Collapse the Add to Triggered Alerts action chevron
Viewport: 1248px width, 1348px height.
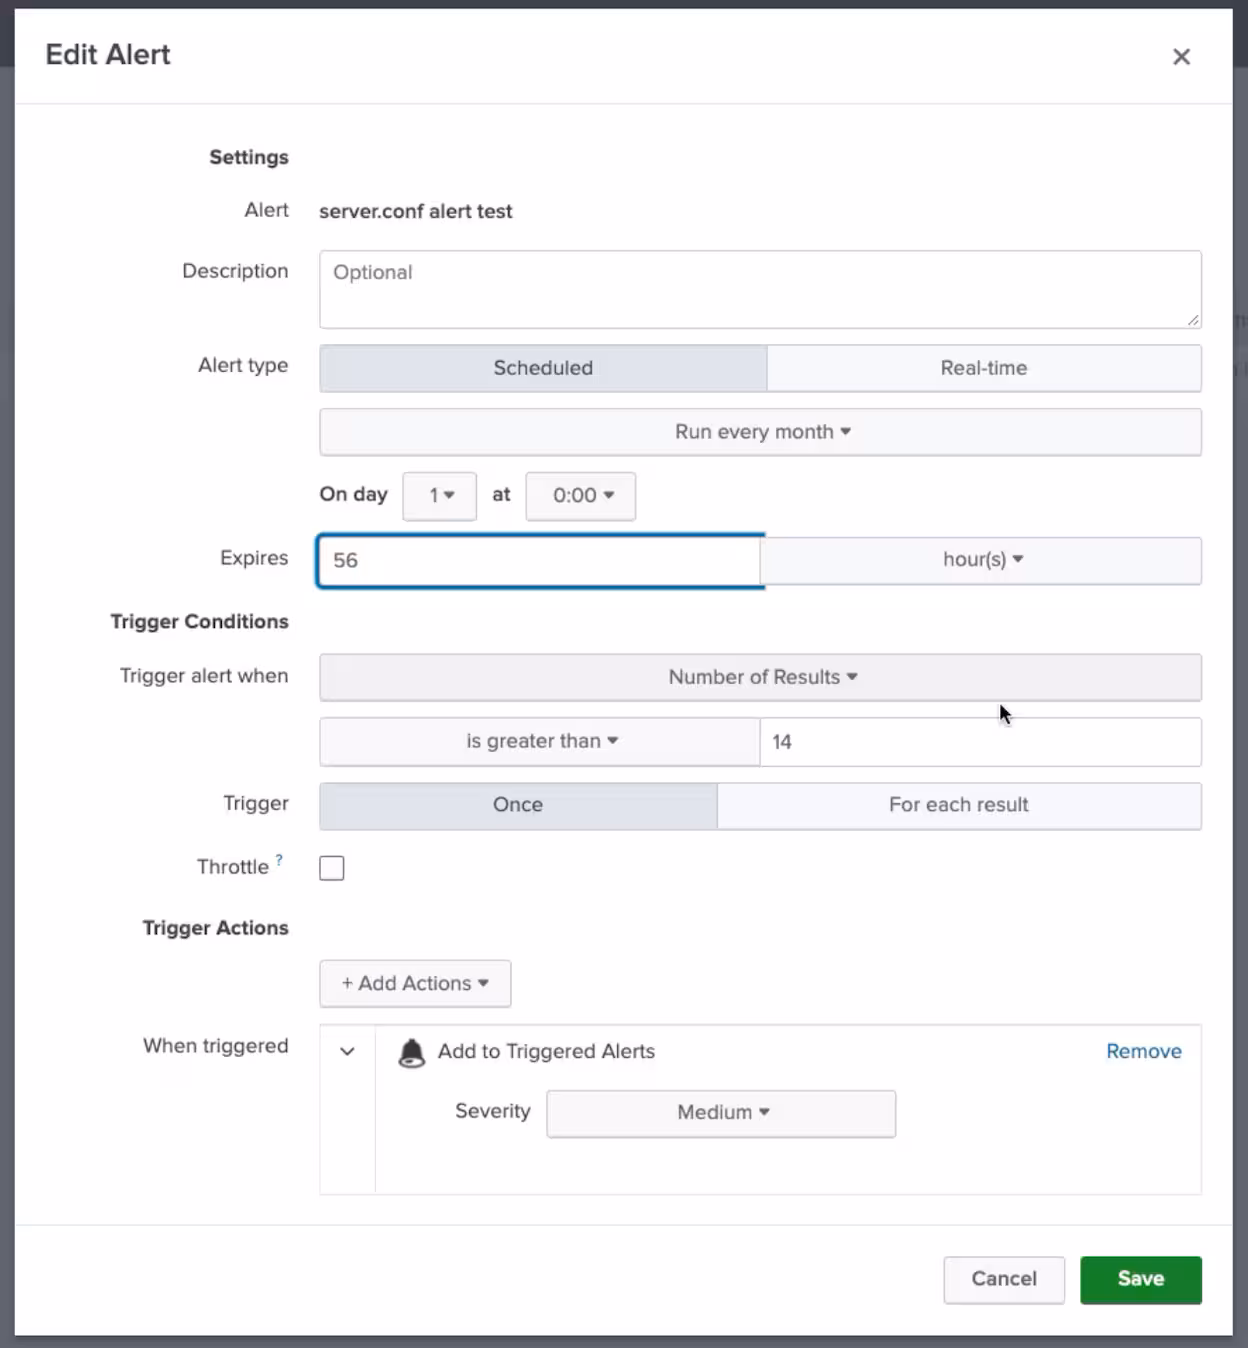tap(347, 1052)
